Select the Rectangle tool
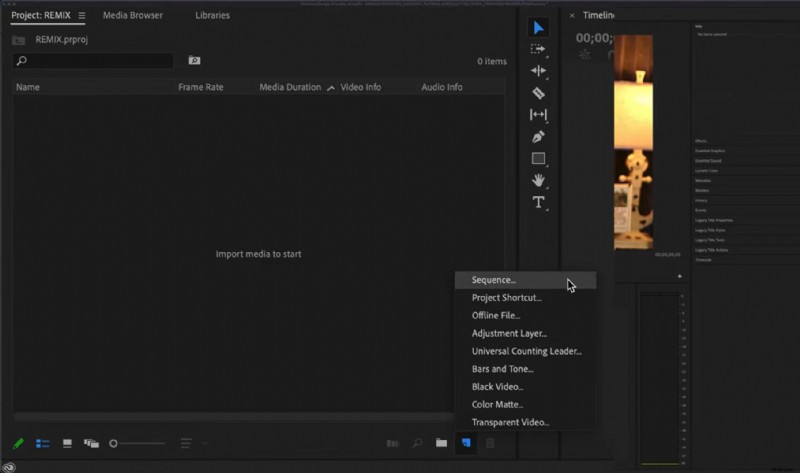The height and width of the screenshot is (473, 800). [x=538, y=159]
